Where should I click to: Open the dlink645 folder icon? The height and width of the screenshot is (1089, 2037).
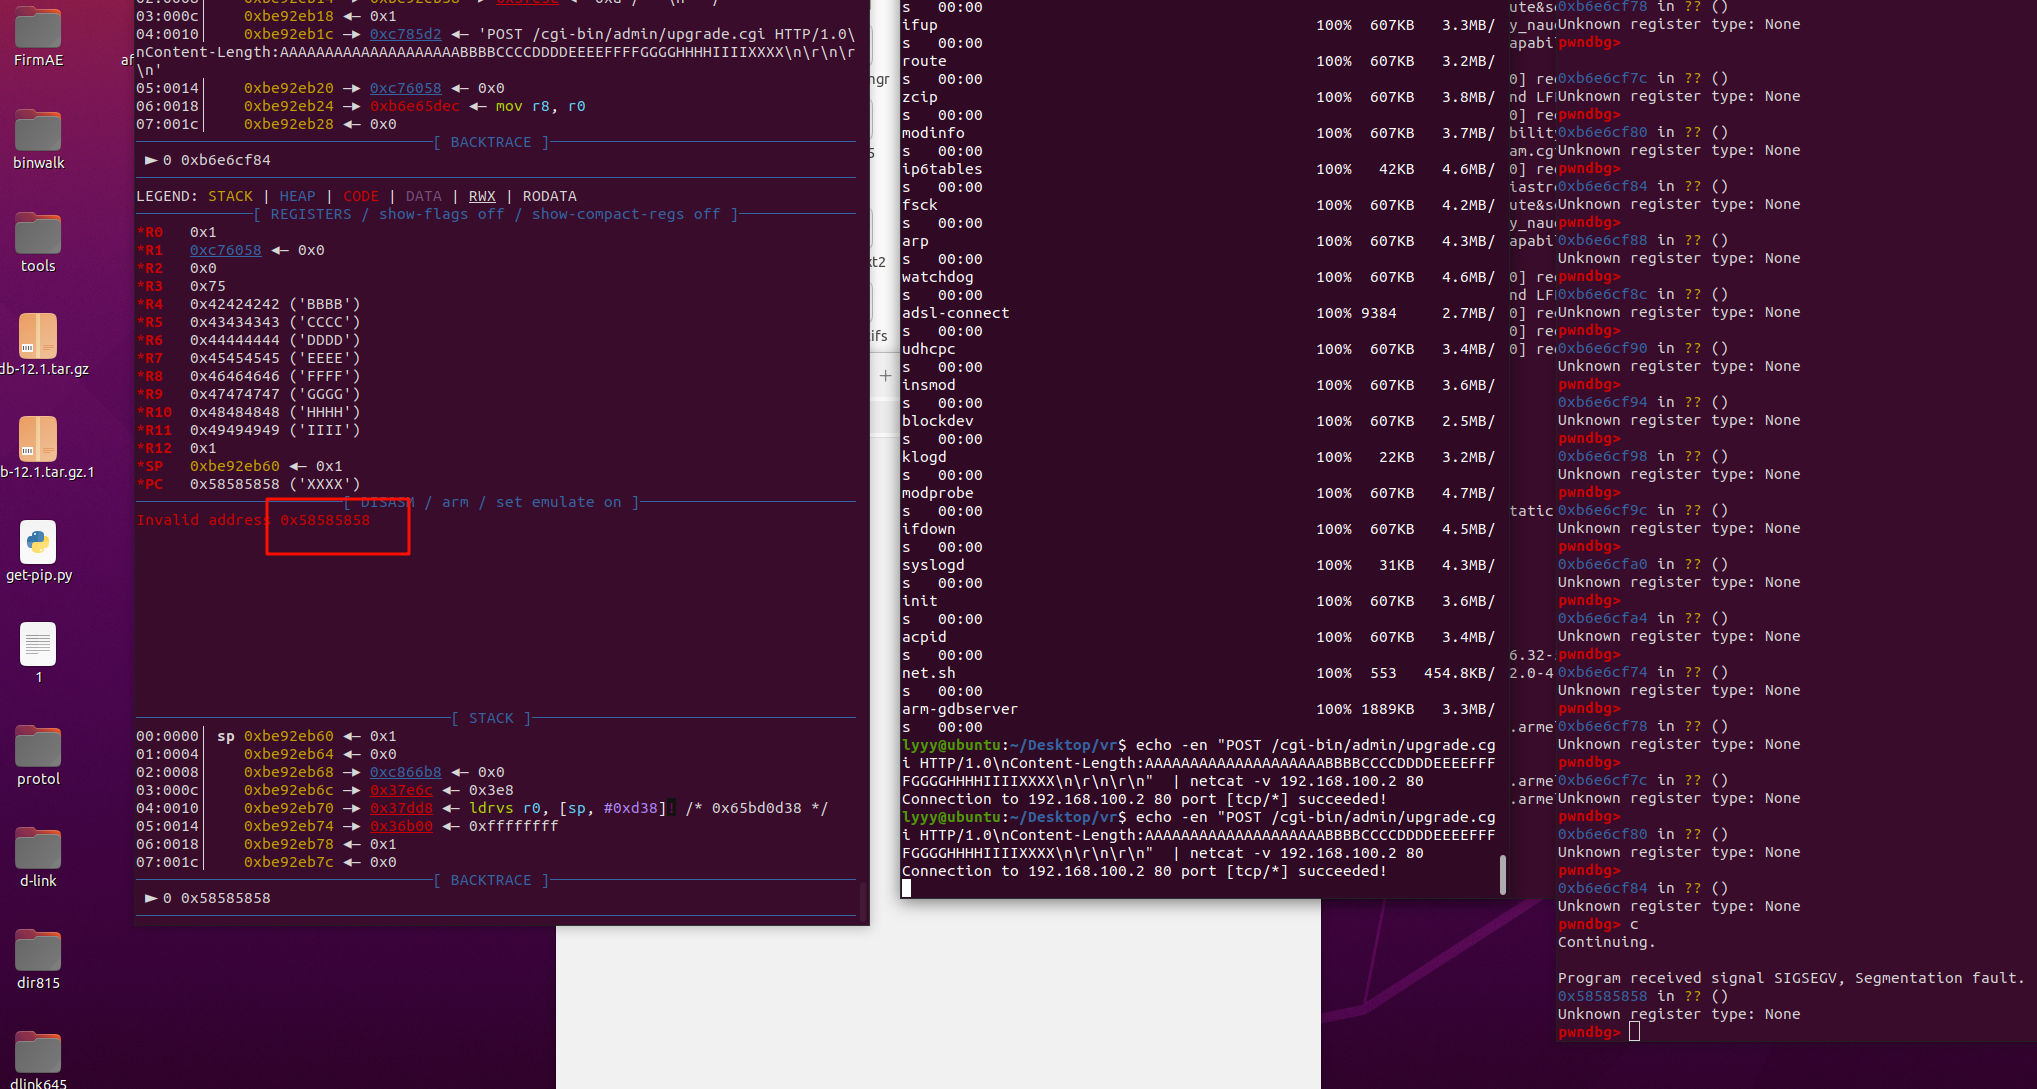[38, 1054]
